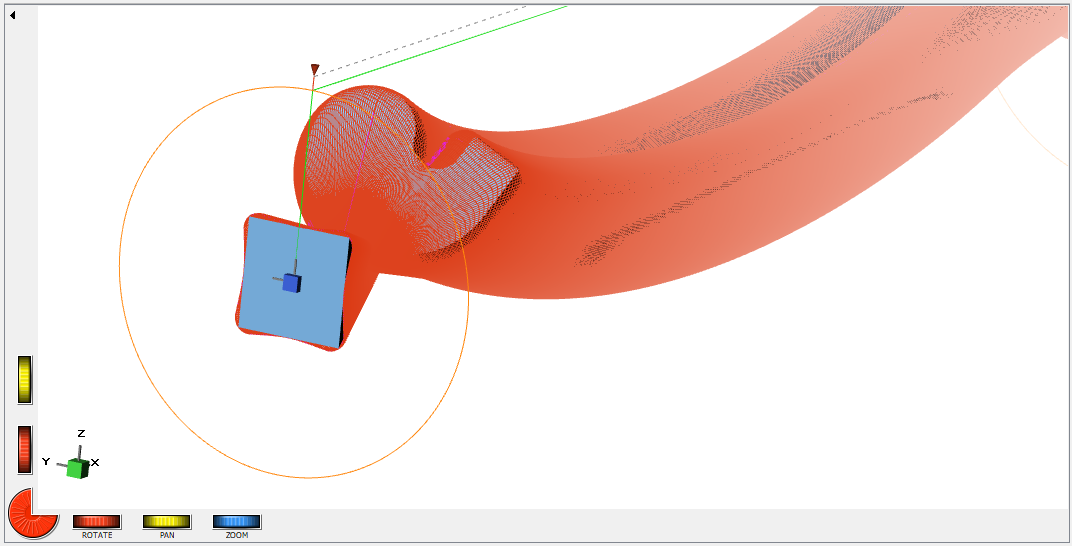1072x546 pixels.
Task: Click the Y axis label on the gizmo
Action: click(46, 462)
